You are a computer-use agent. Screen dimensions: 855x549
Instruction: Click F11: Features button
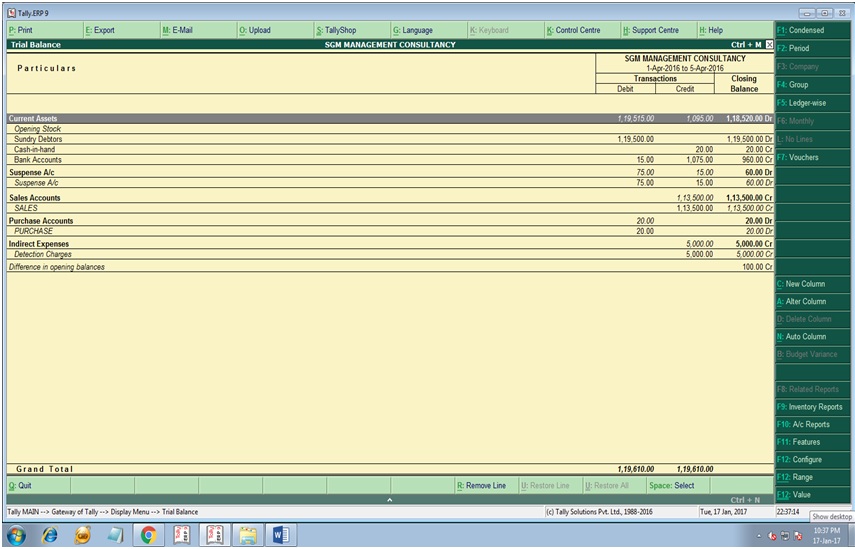pyautogui.click(x=812, y=442)
